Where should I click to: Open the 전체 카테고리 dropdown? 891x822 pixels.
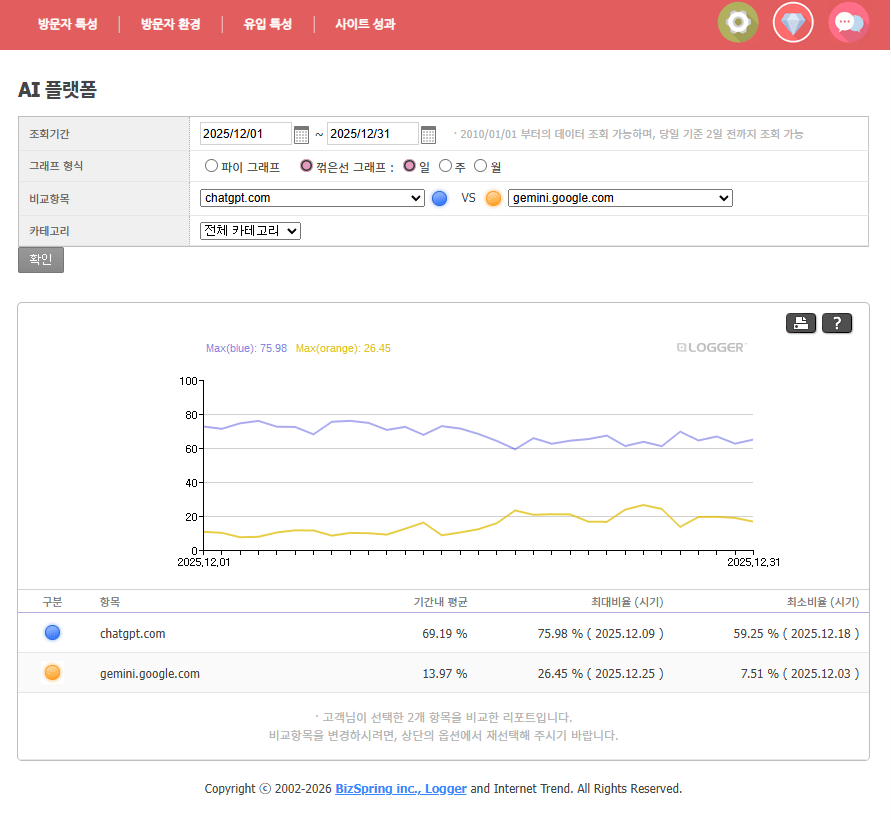coord(250,231)
